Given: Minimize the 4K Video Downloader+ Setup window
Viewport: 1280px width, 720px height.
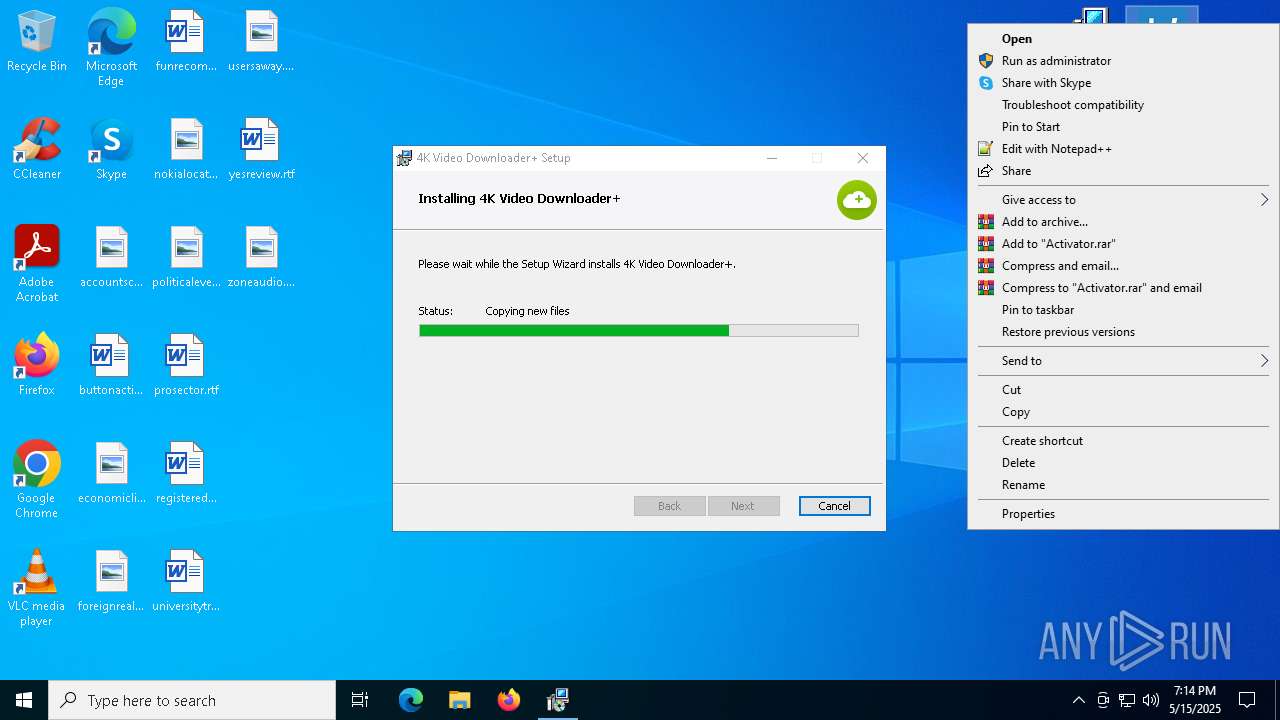Looking at the screenshot, I should point(772,158).
